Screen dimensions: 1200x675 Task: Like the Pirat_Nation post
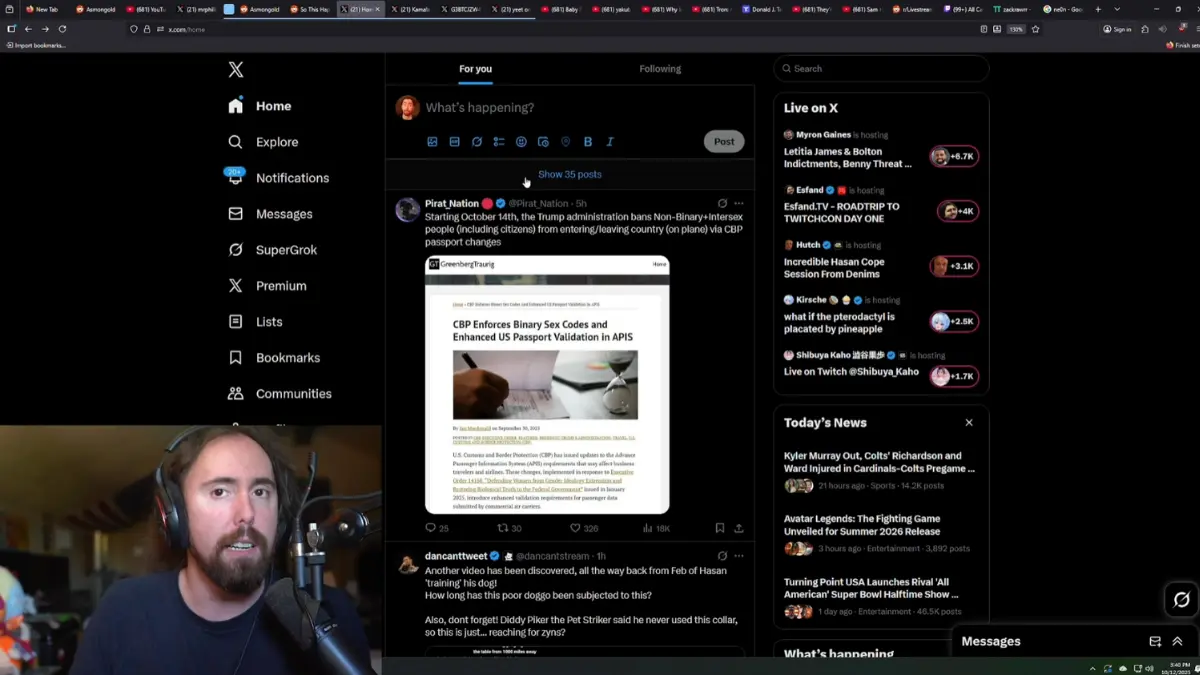[584, 528]
